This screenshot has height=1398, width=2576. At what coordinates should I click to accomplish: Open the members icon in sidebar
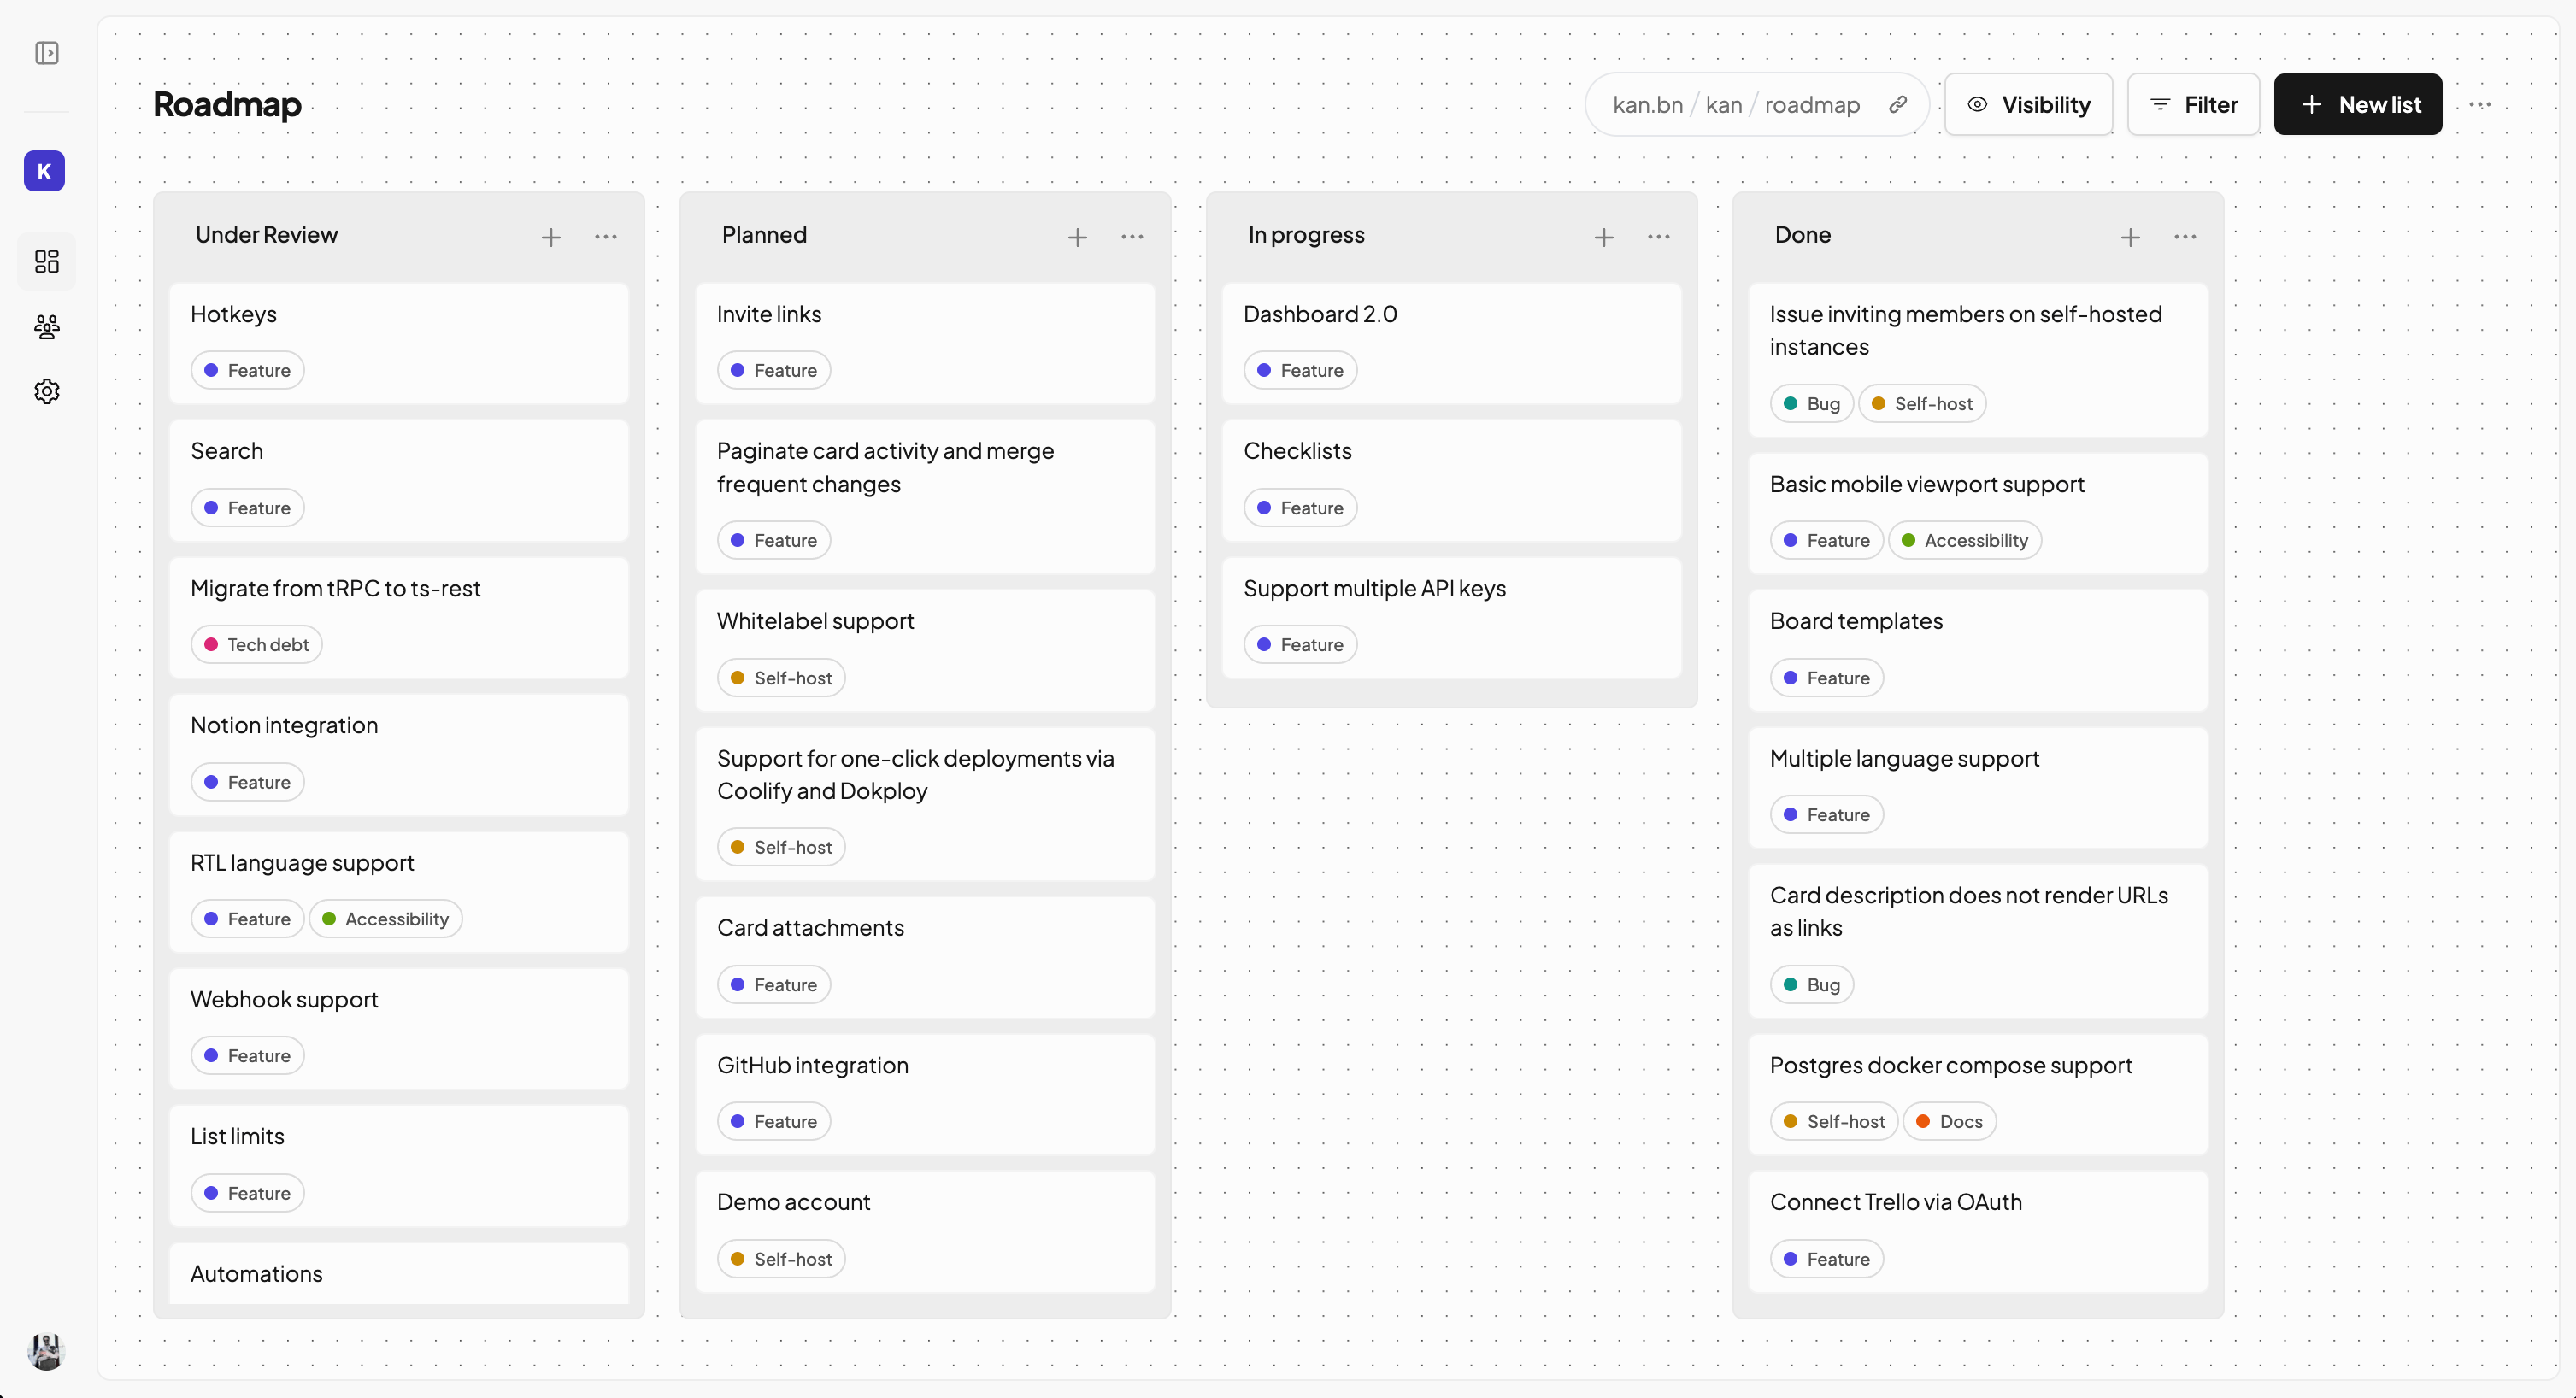[x=47, y=326]
